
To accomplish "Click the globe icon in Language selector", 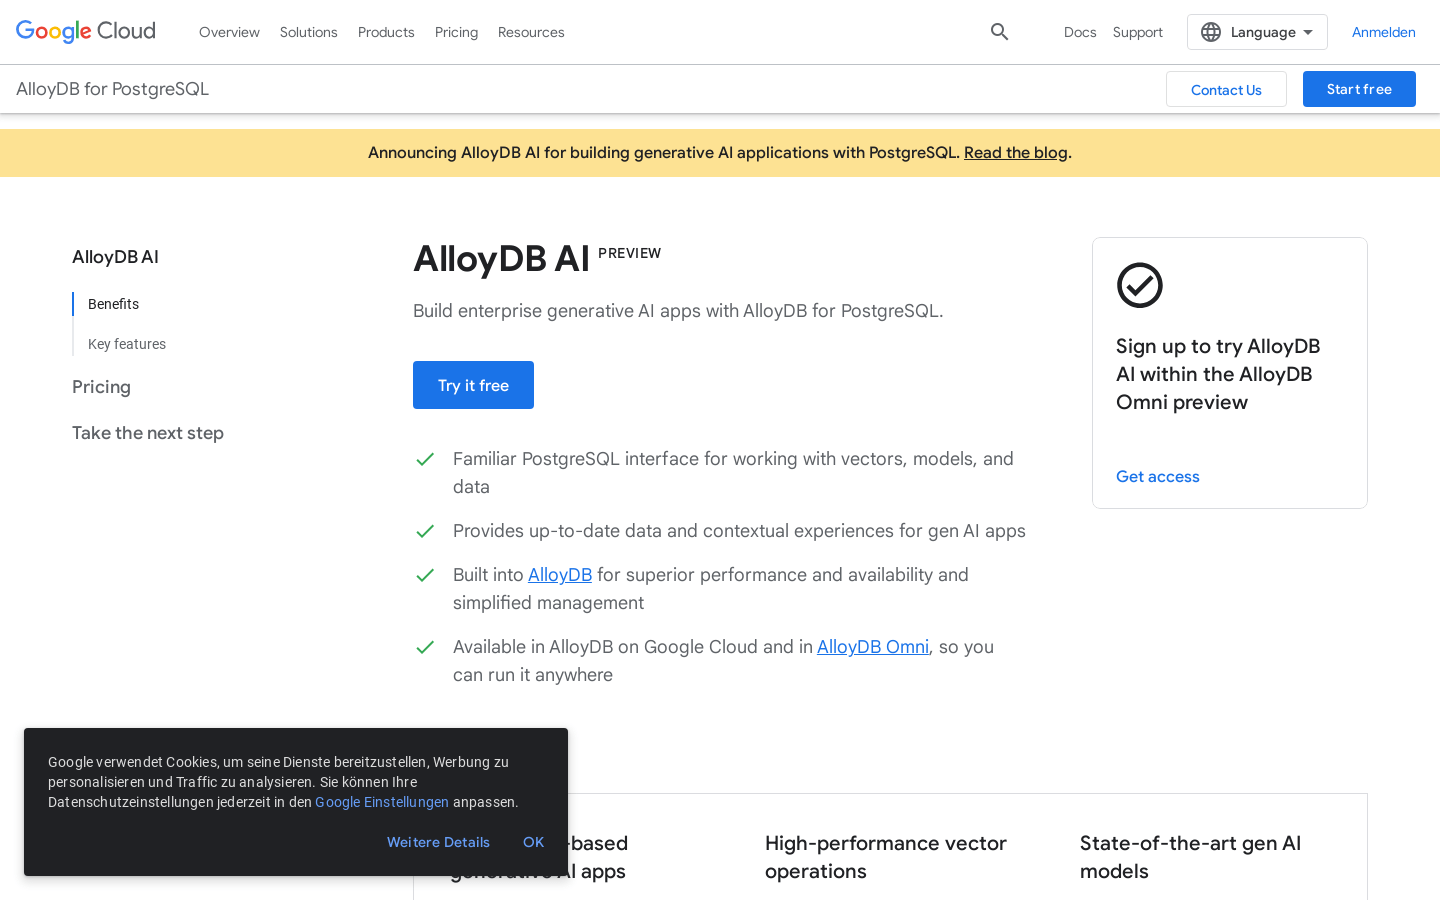I will (1211, 31).
